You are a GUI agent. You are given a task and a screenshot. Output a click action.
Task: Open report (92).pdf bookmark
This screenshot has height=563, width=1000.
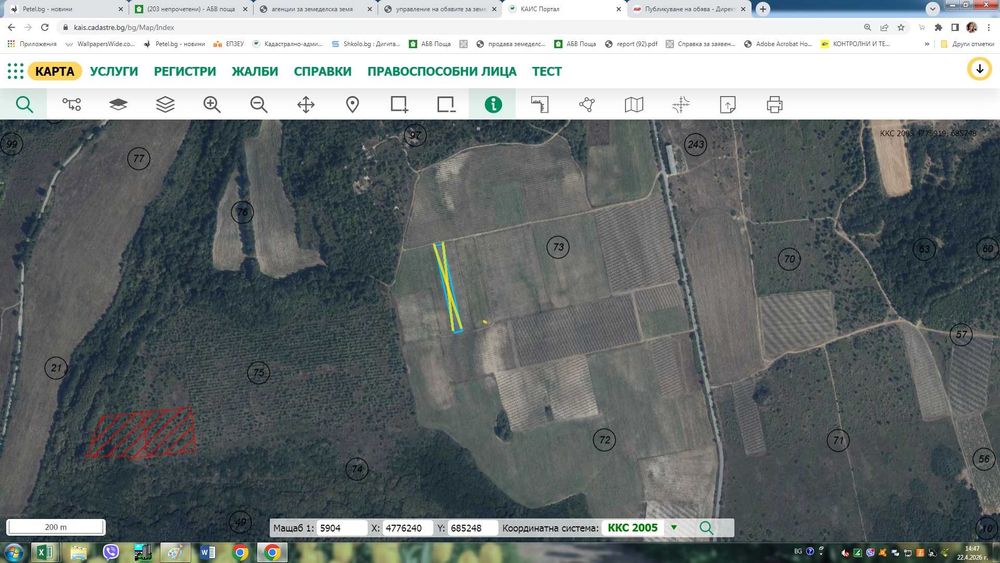[631, 44]
